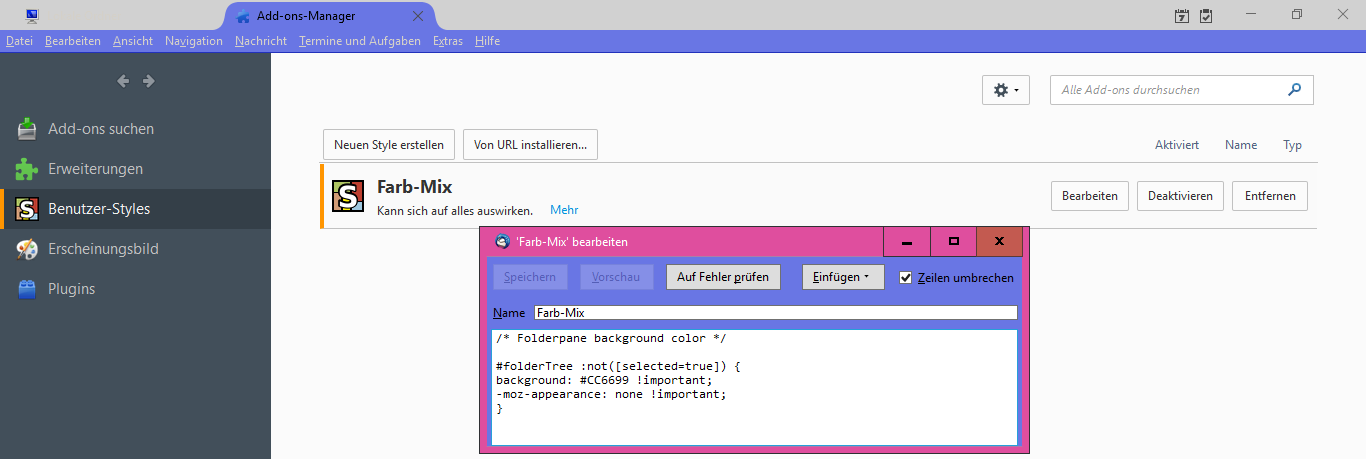Click the Farb-Mix Stylish 'S' icon

348,196
